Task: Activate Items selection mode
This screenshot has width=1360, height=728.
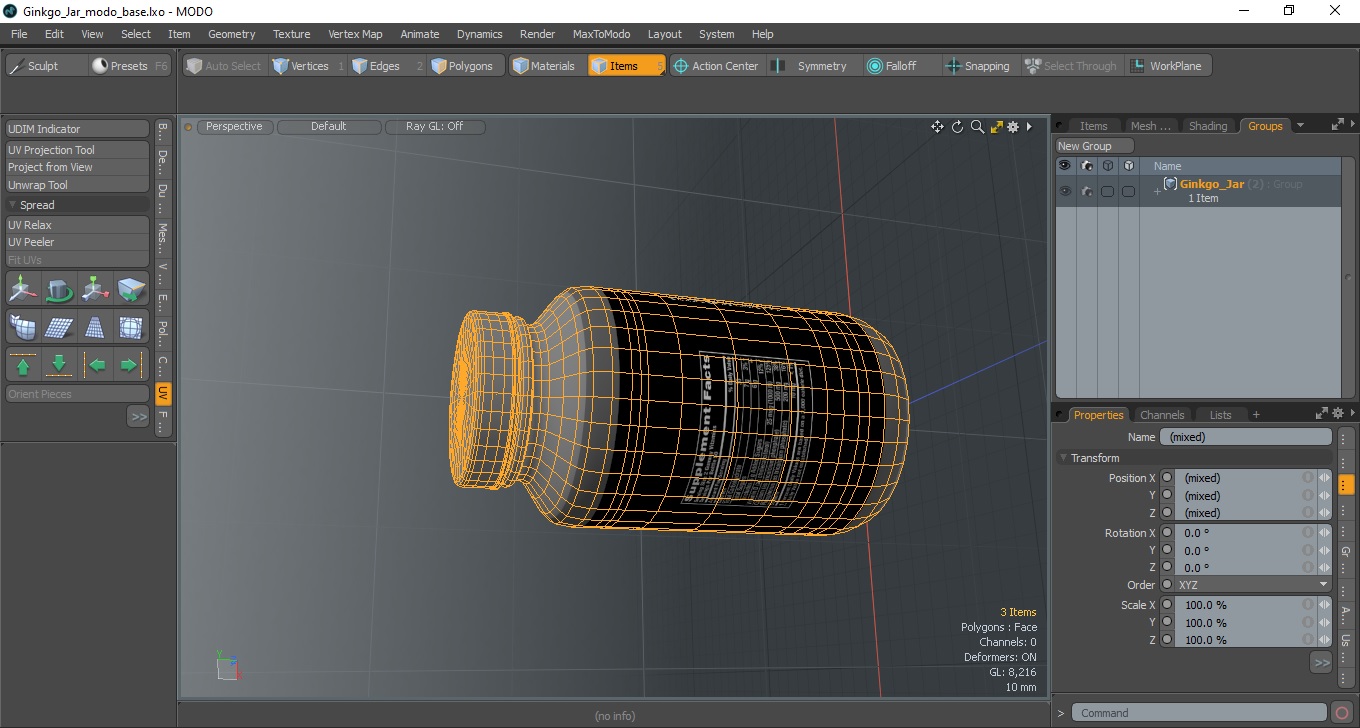Action: pos(626,66)
